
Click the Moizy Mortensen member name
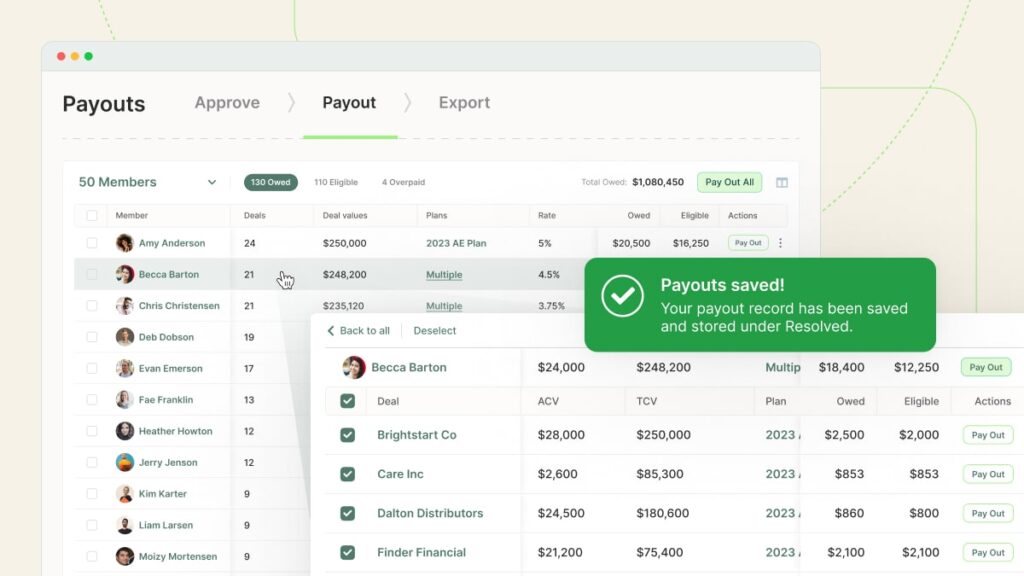pos(178,556)
